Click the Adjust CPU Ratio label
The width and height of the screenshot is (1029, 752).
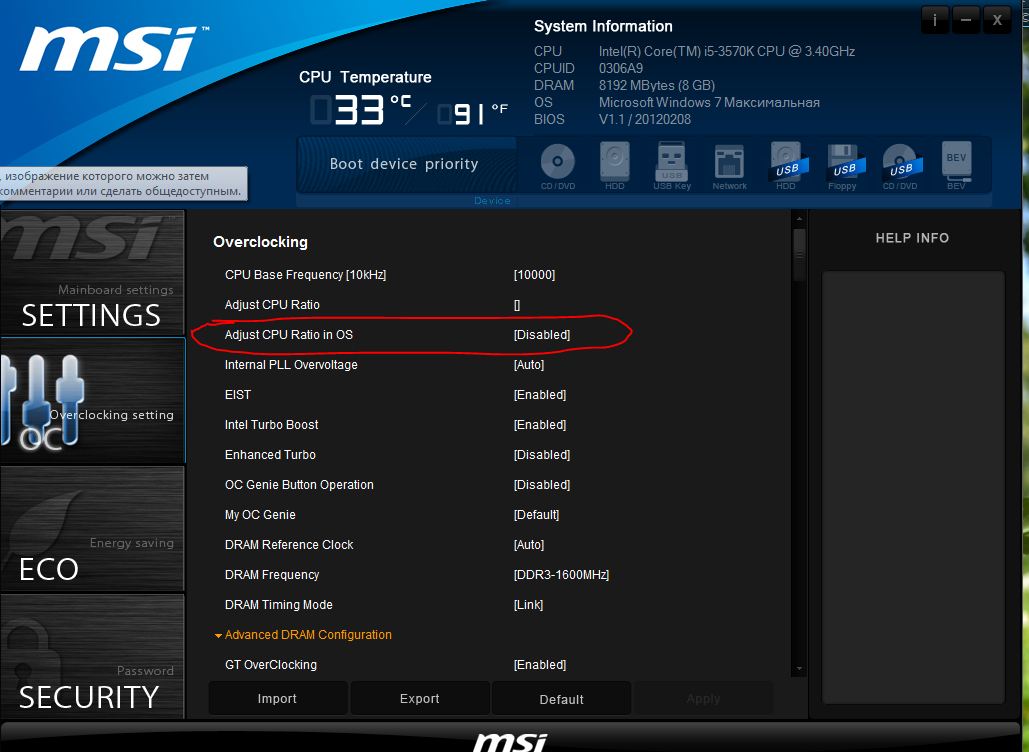click(x=272, y=305)
